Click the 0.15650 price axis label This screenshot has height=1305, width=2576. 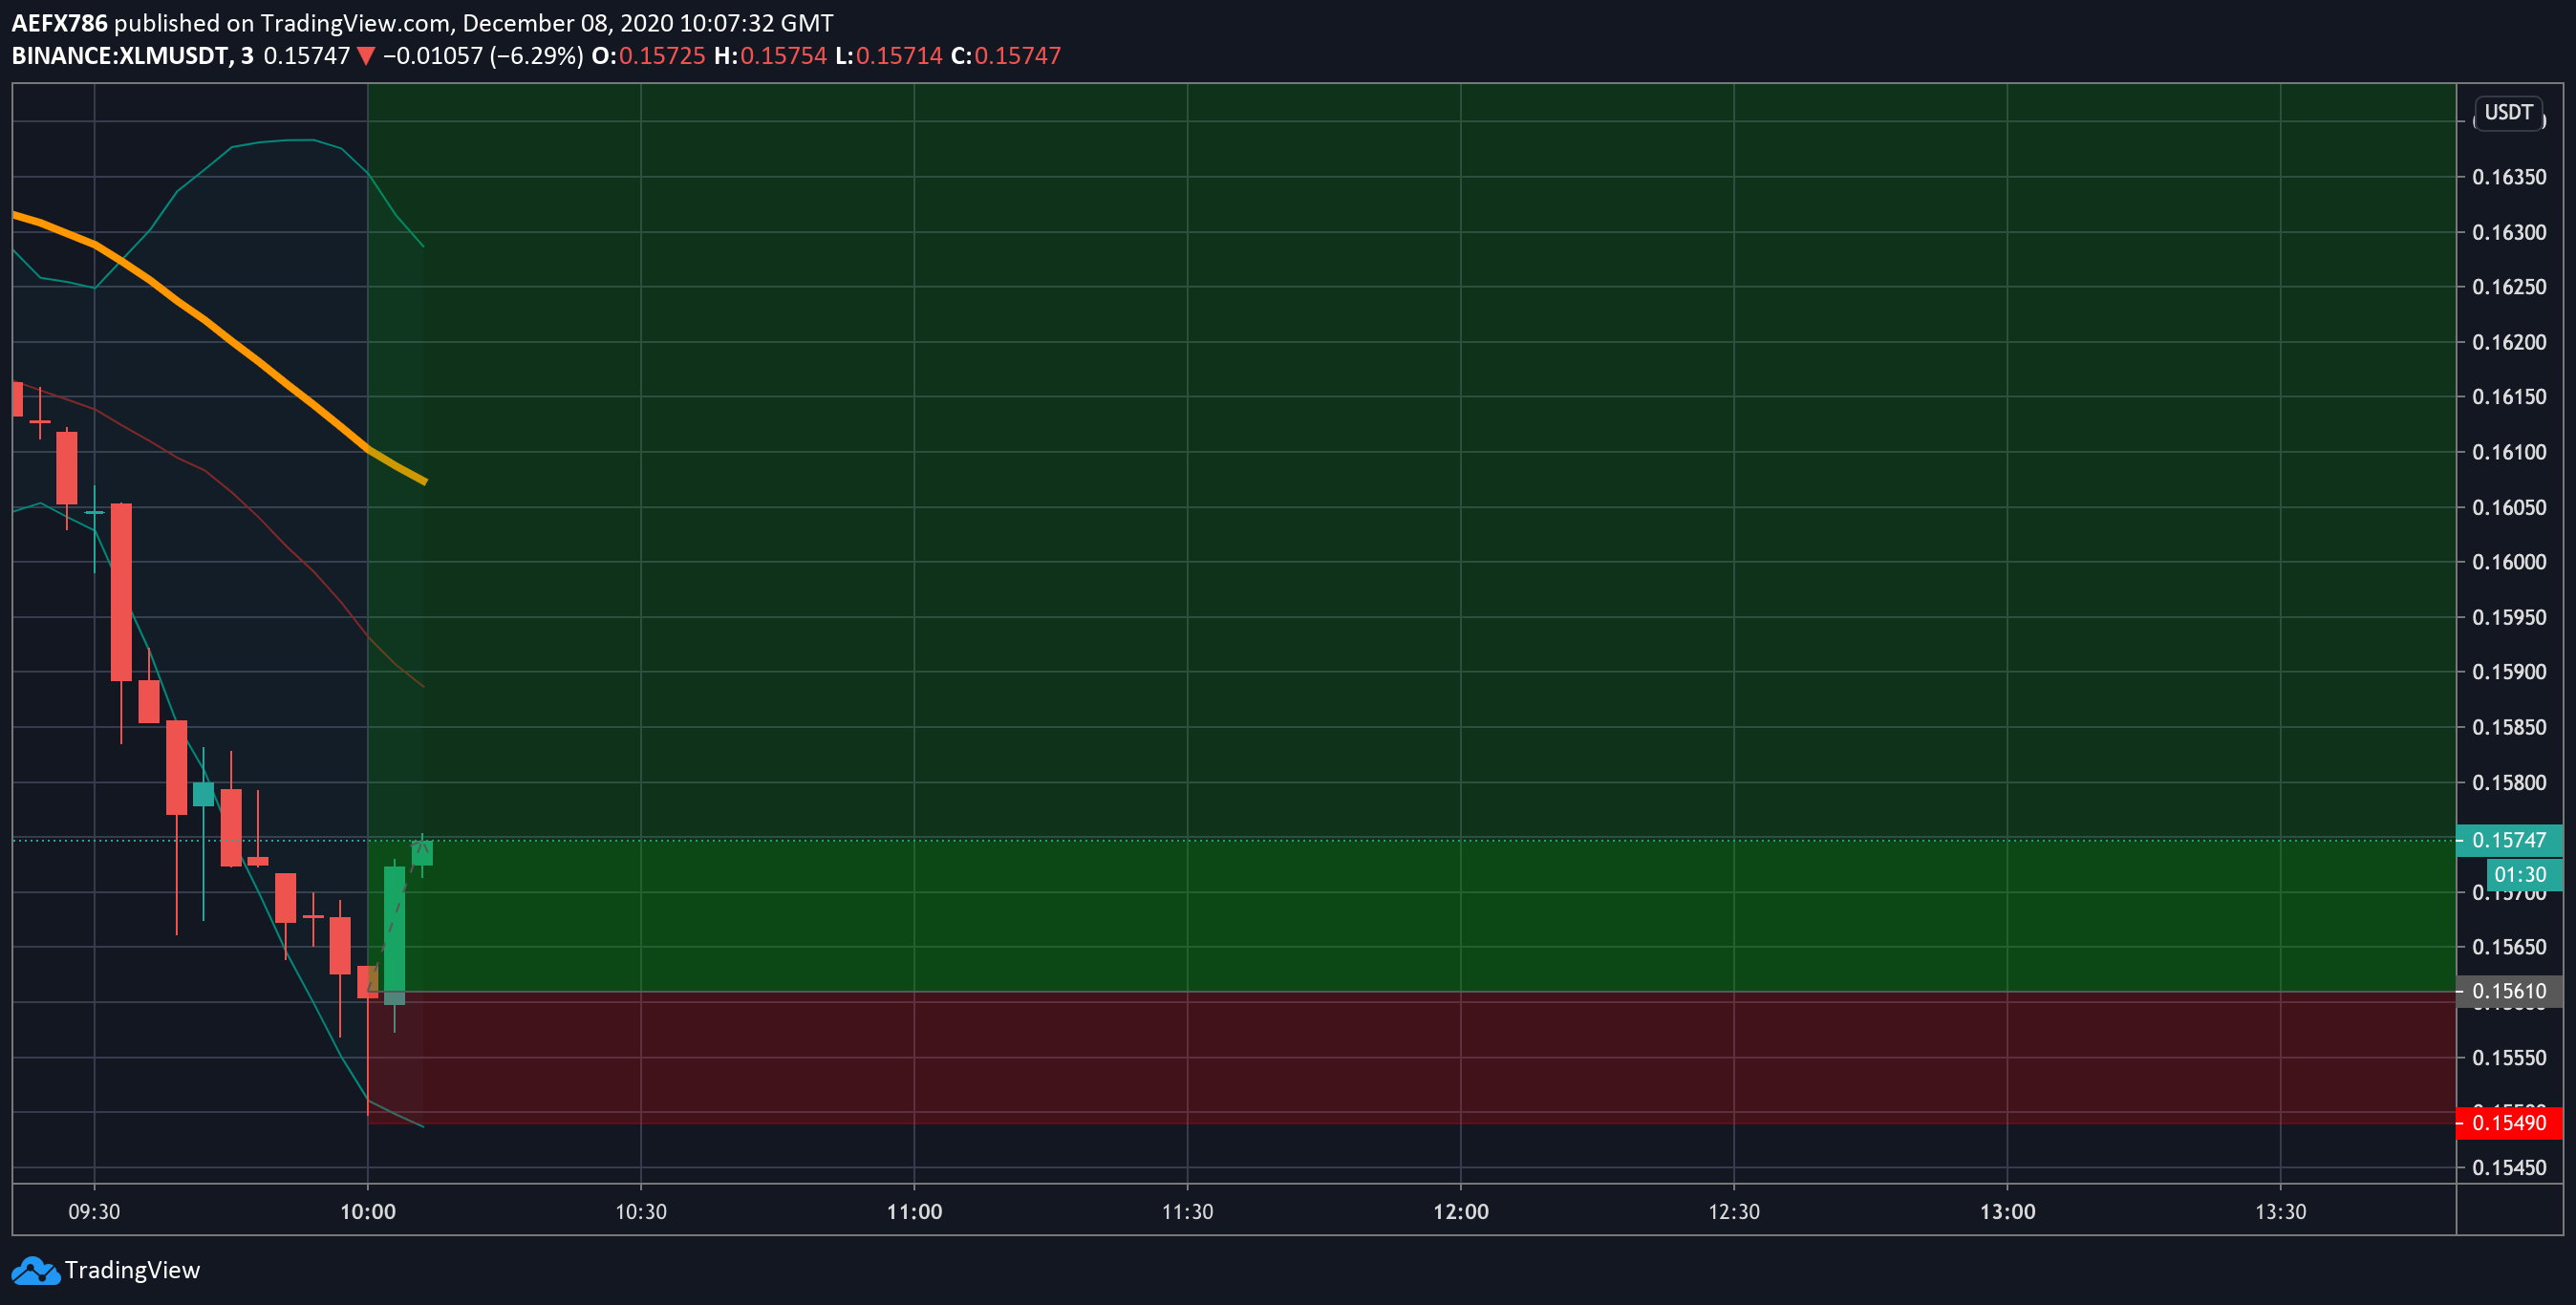coord(2509,947)
